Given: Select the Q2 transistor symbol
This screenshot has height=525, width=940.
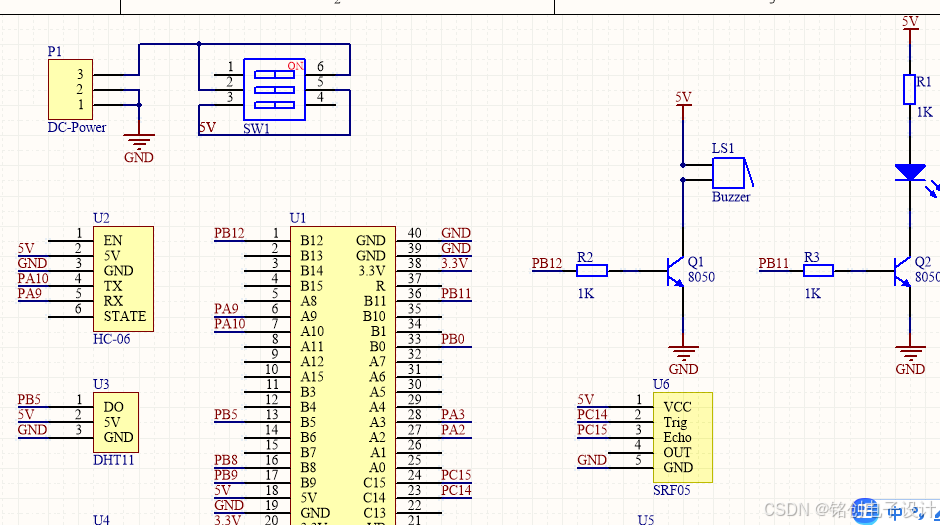Looking at the screenshot, I should click(x=902, y=271).
